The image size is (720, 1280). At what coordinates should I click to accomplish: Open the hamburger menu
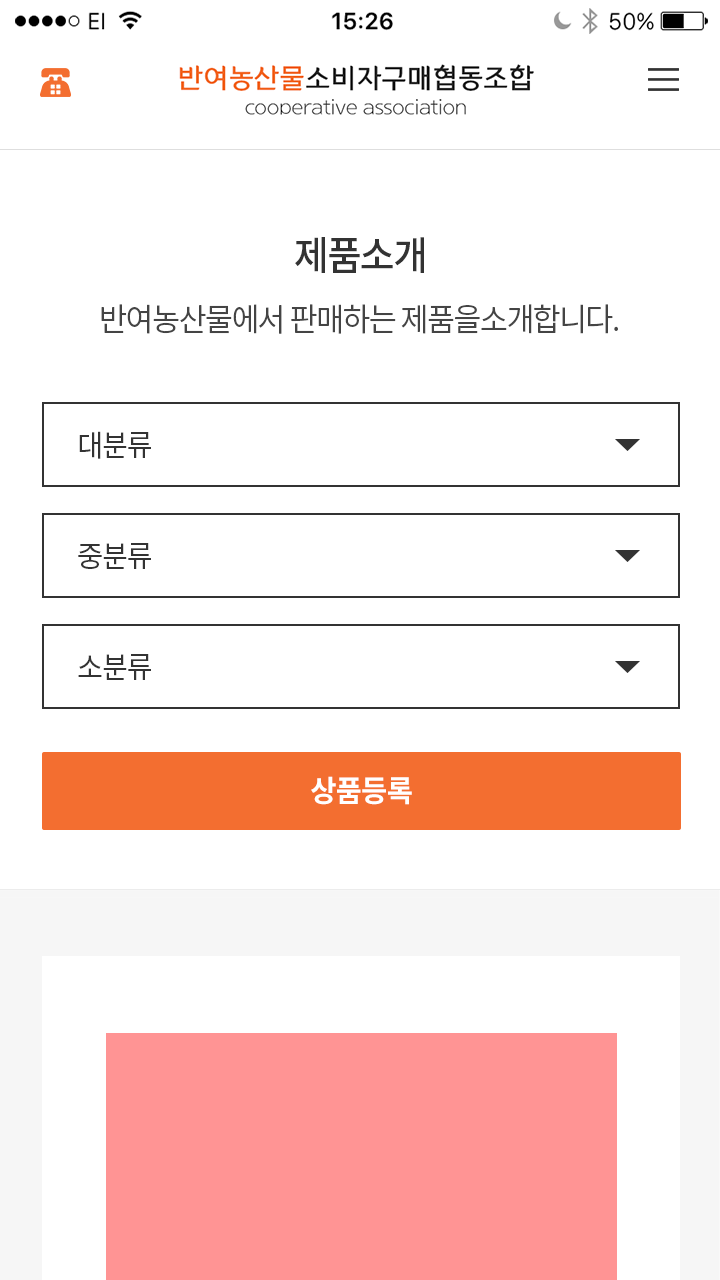pyautogui.click(x=663, y=80)
